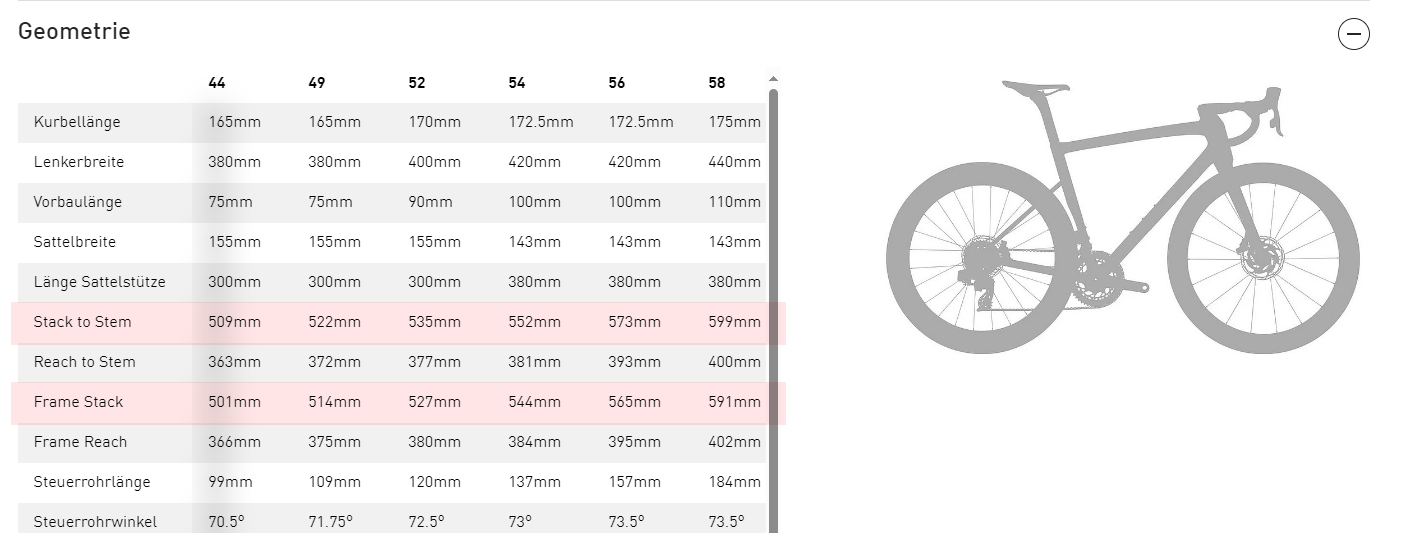Viewport: 1414px width, 533px height.
Task: Click the Lenkerbreite row label
Action: (79, 162)
